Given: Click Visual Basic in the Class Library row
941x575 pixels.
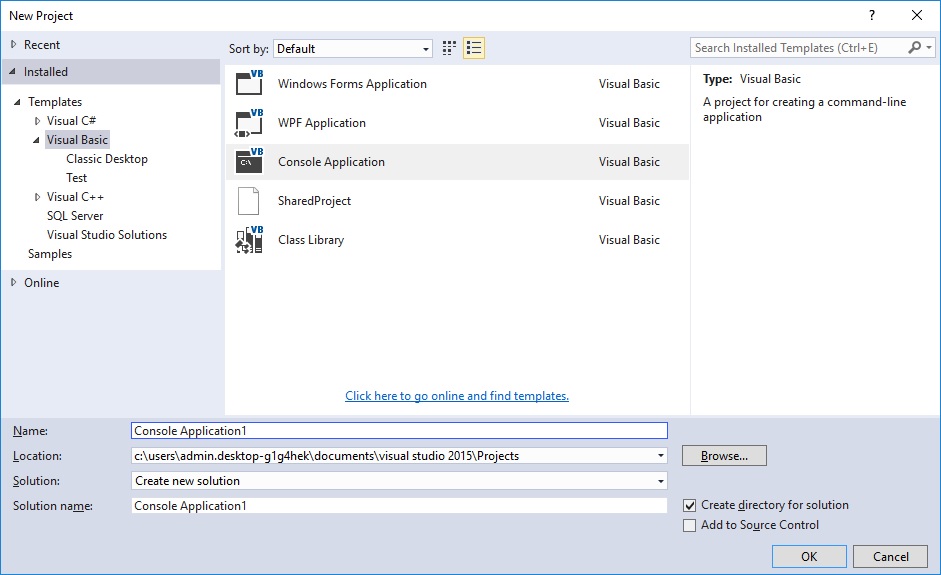Looking at the screenshot, I should coord(629,240).
